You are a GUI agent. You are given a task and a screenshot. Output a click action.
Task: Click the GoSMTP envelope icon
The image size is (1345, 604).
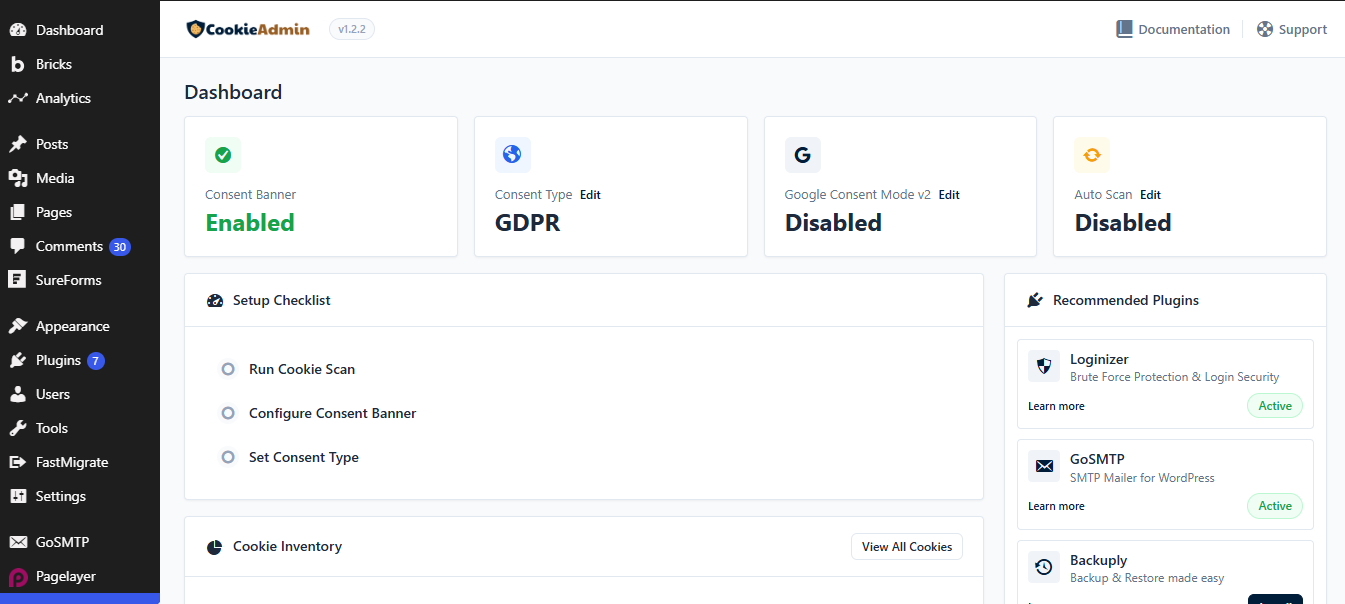[x=1044, y=466]
